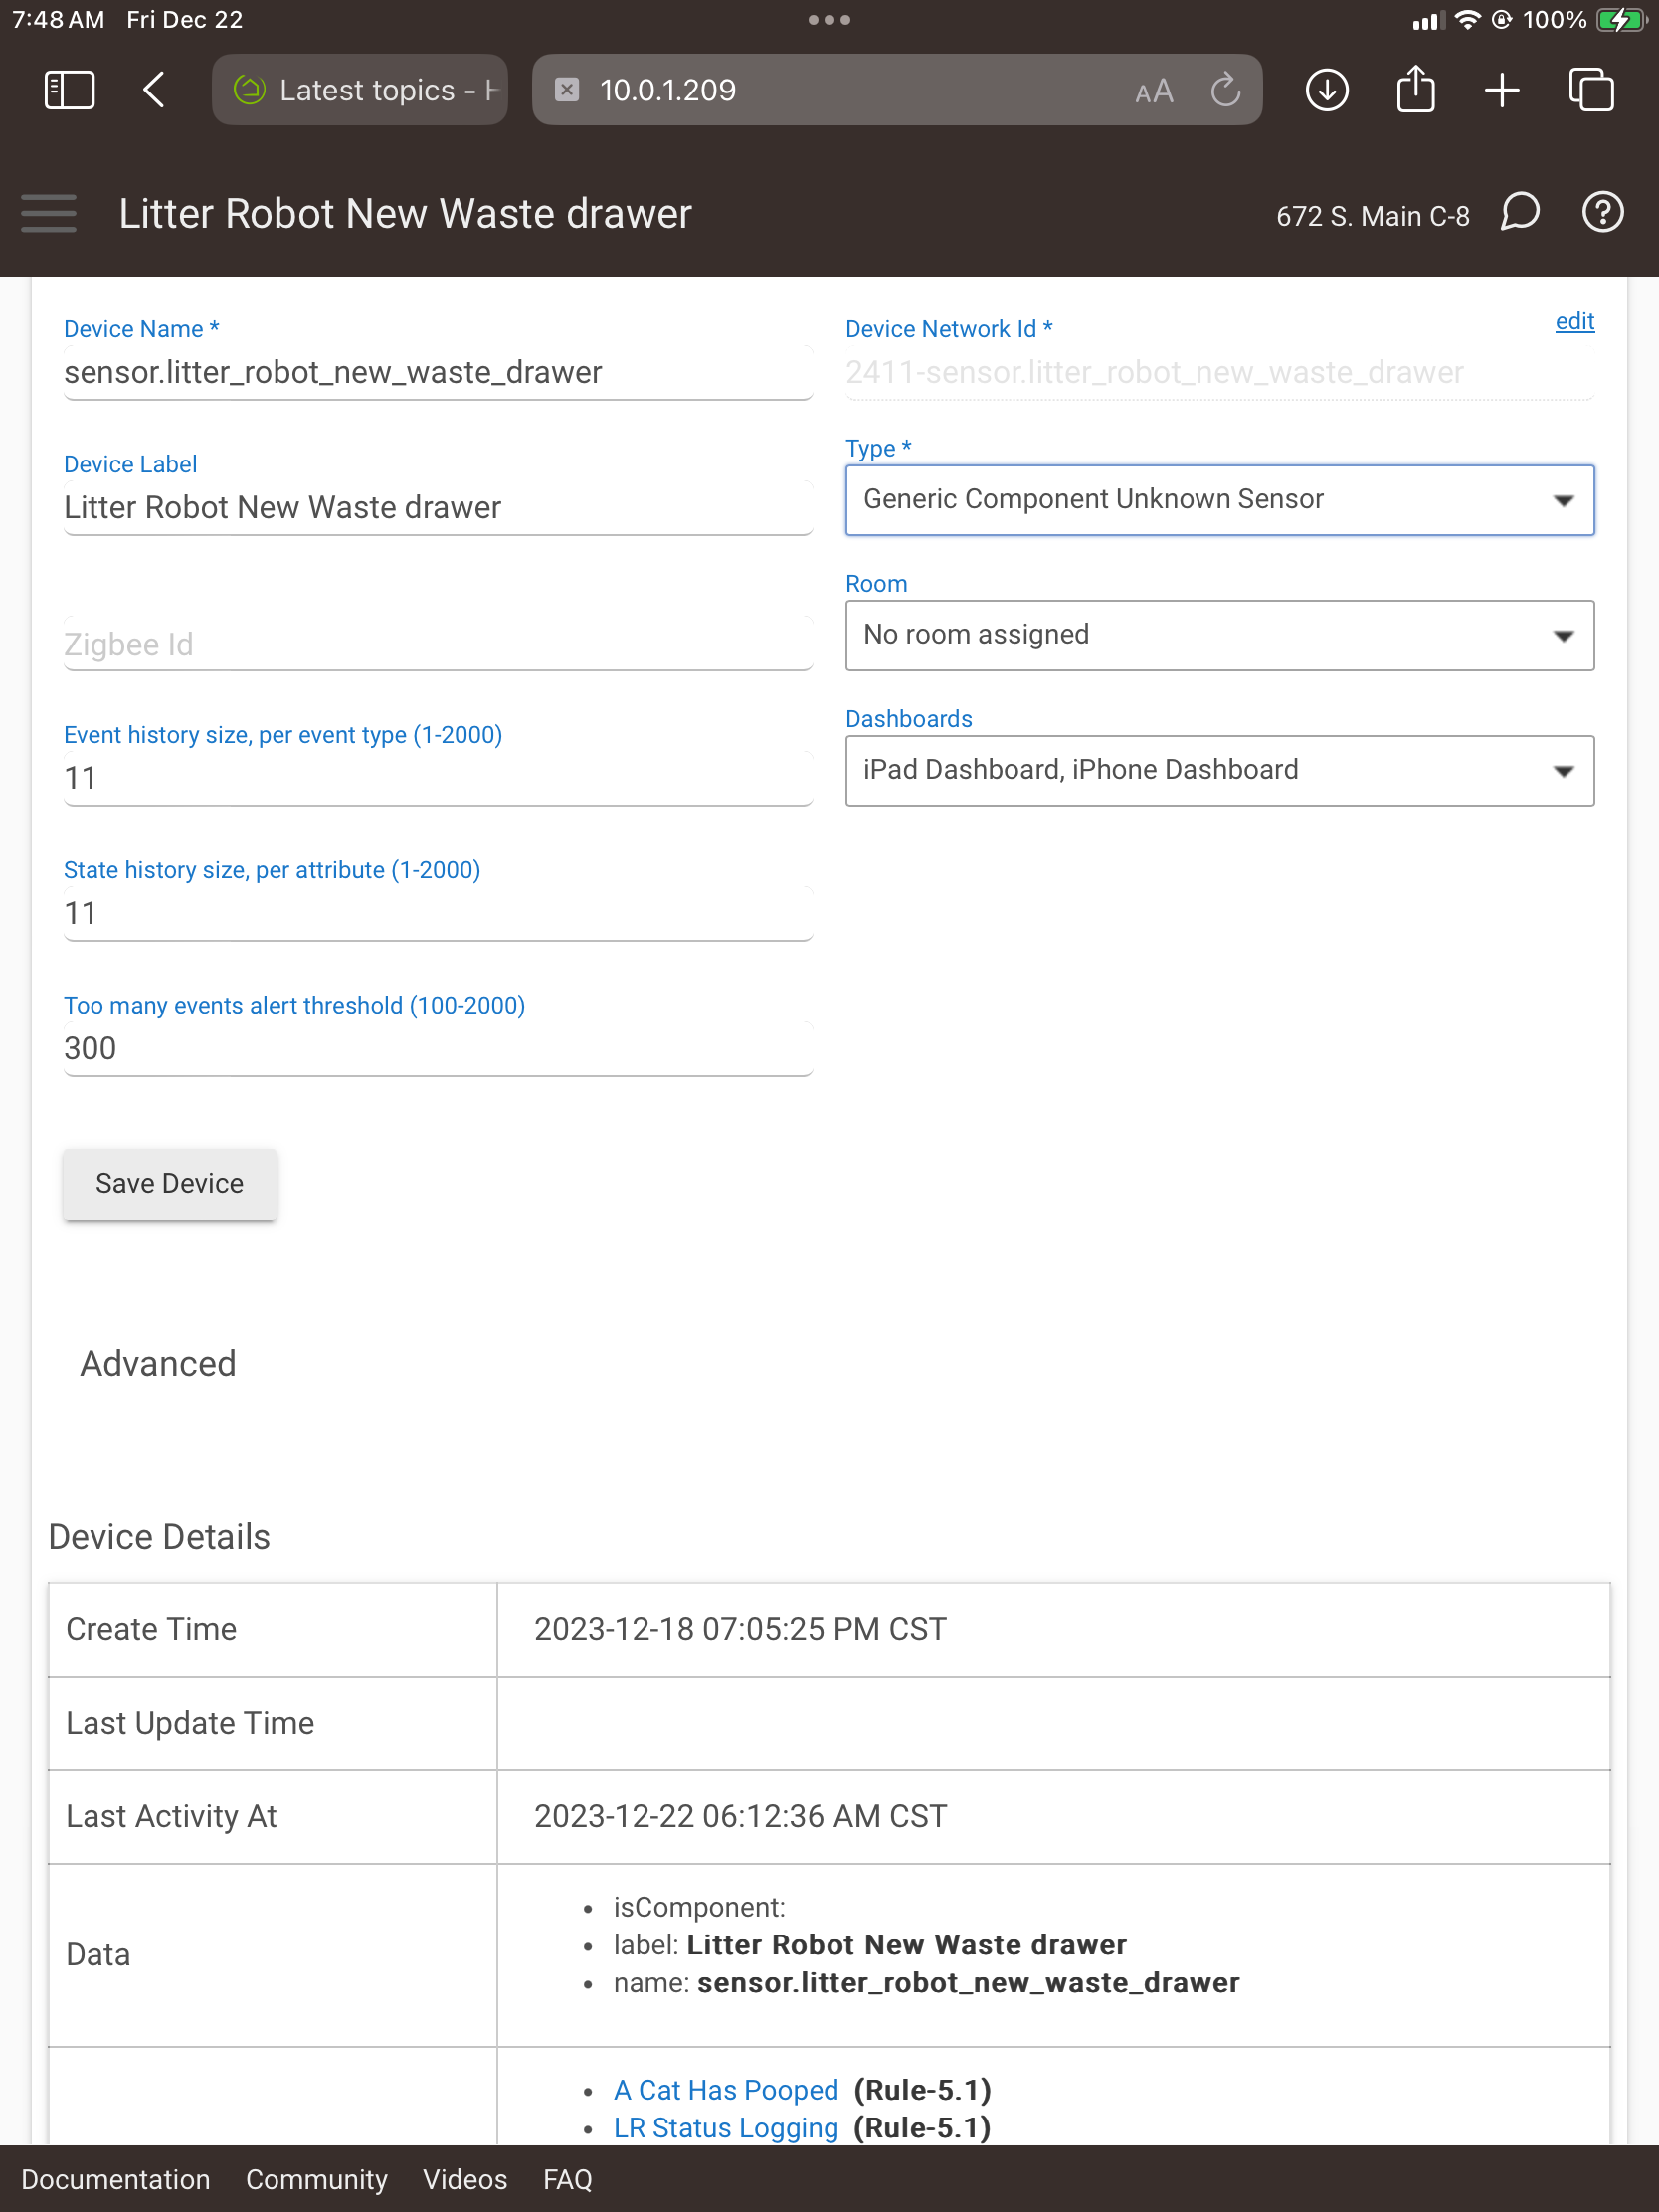The width and height of the screenshot is (1659, 2212).
Task: Click the Device Label input field
Action: click(x=438, y=507)
